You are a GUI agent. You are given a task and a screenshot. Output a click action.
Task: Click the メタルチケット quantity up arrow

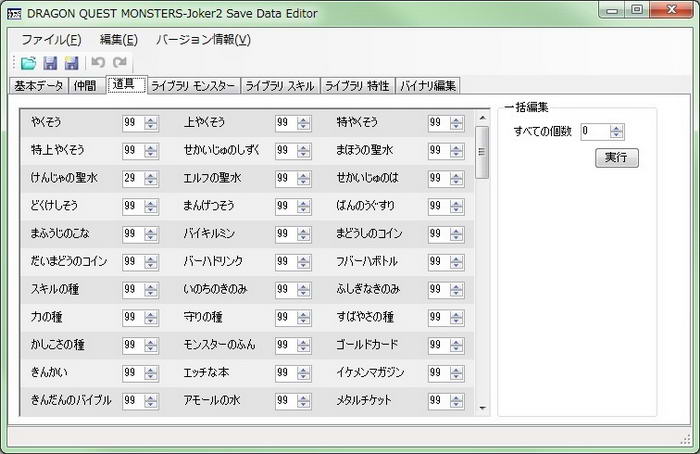click(x=457, y=397)
